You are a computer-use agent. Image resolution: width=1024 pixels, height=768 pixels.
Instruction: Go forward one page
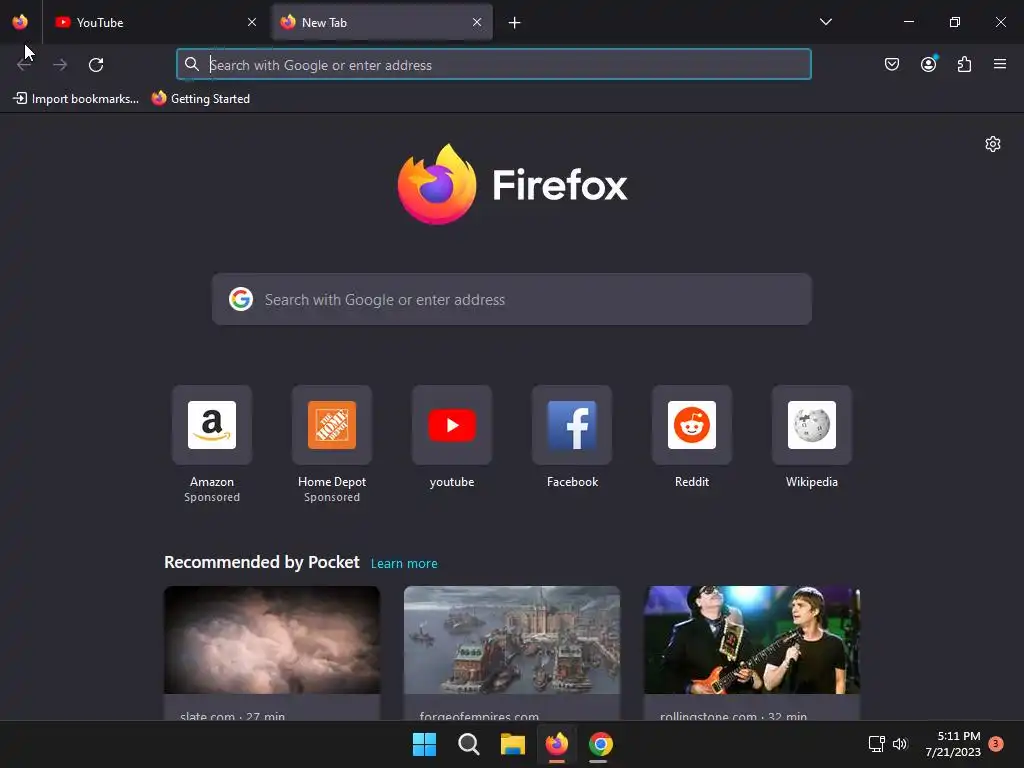click(x=60, y=65)
